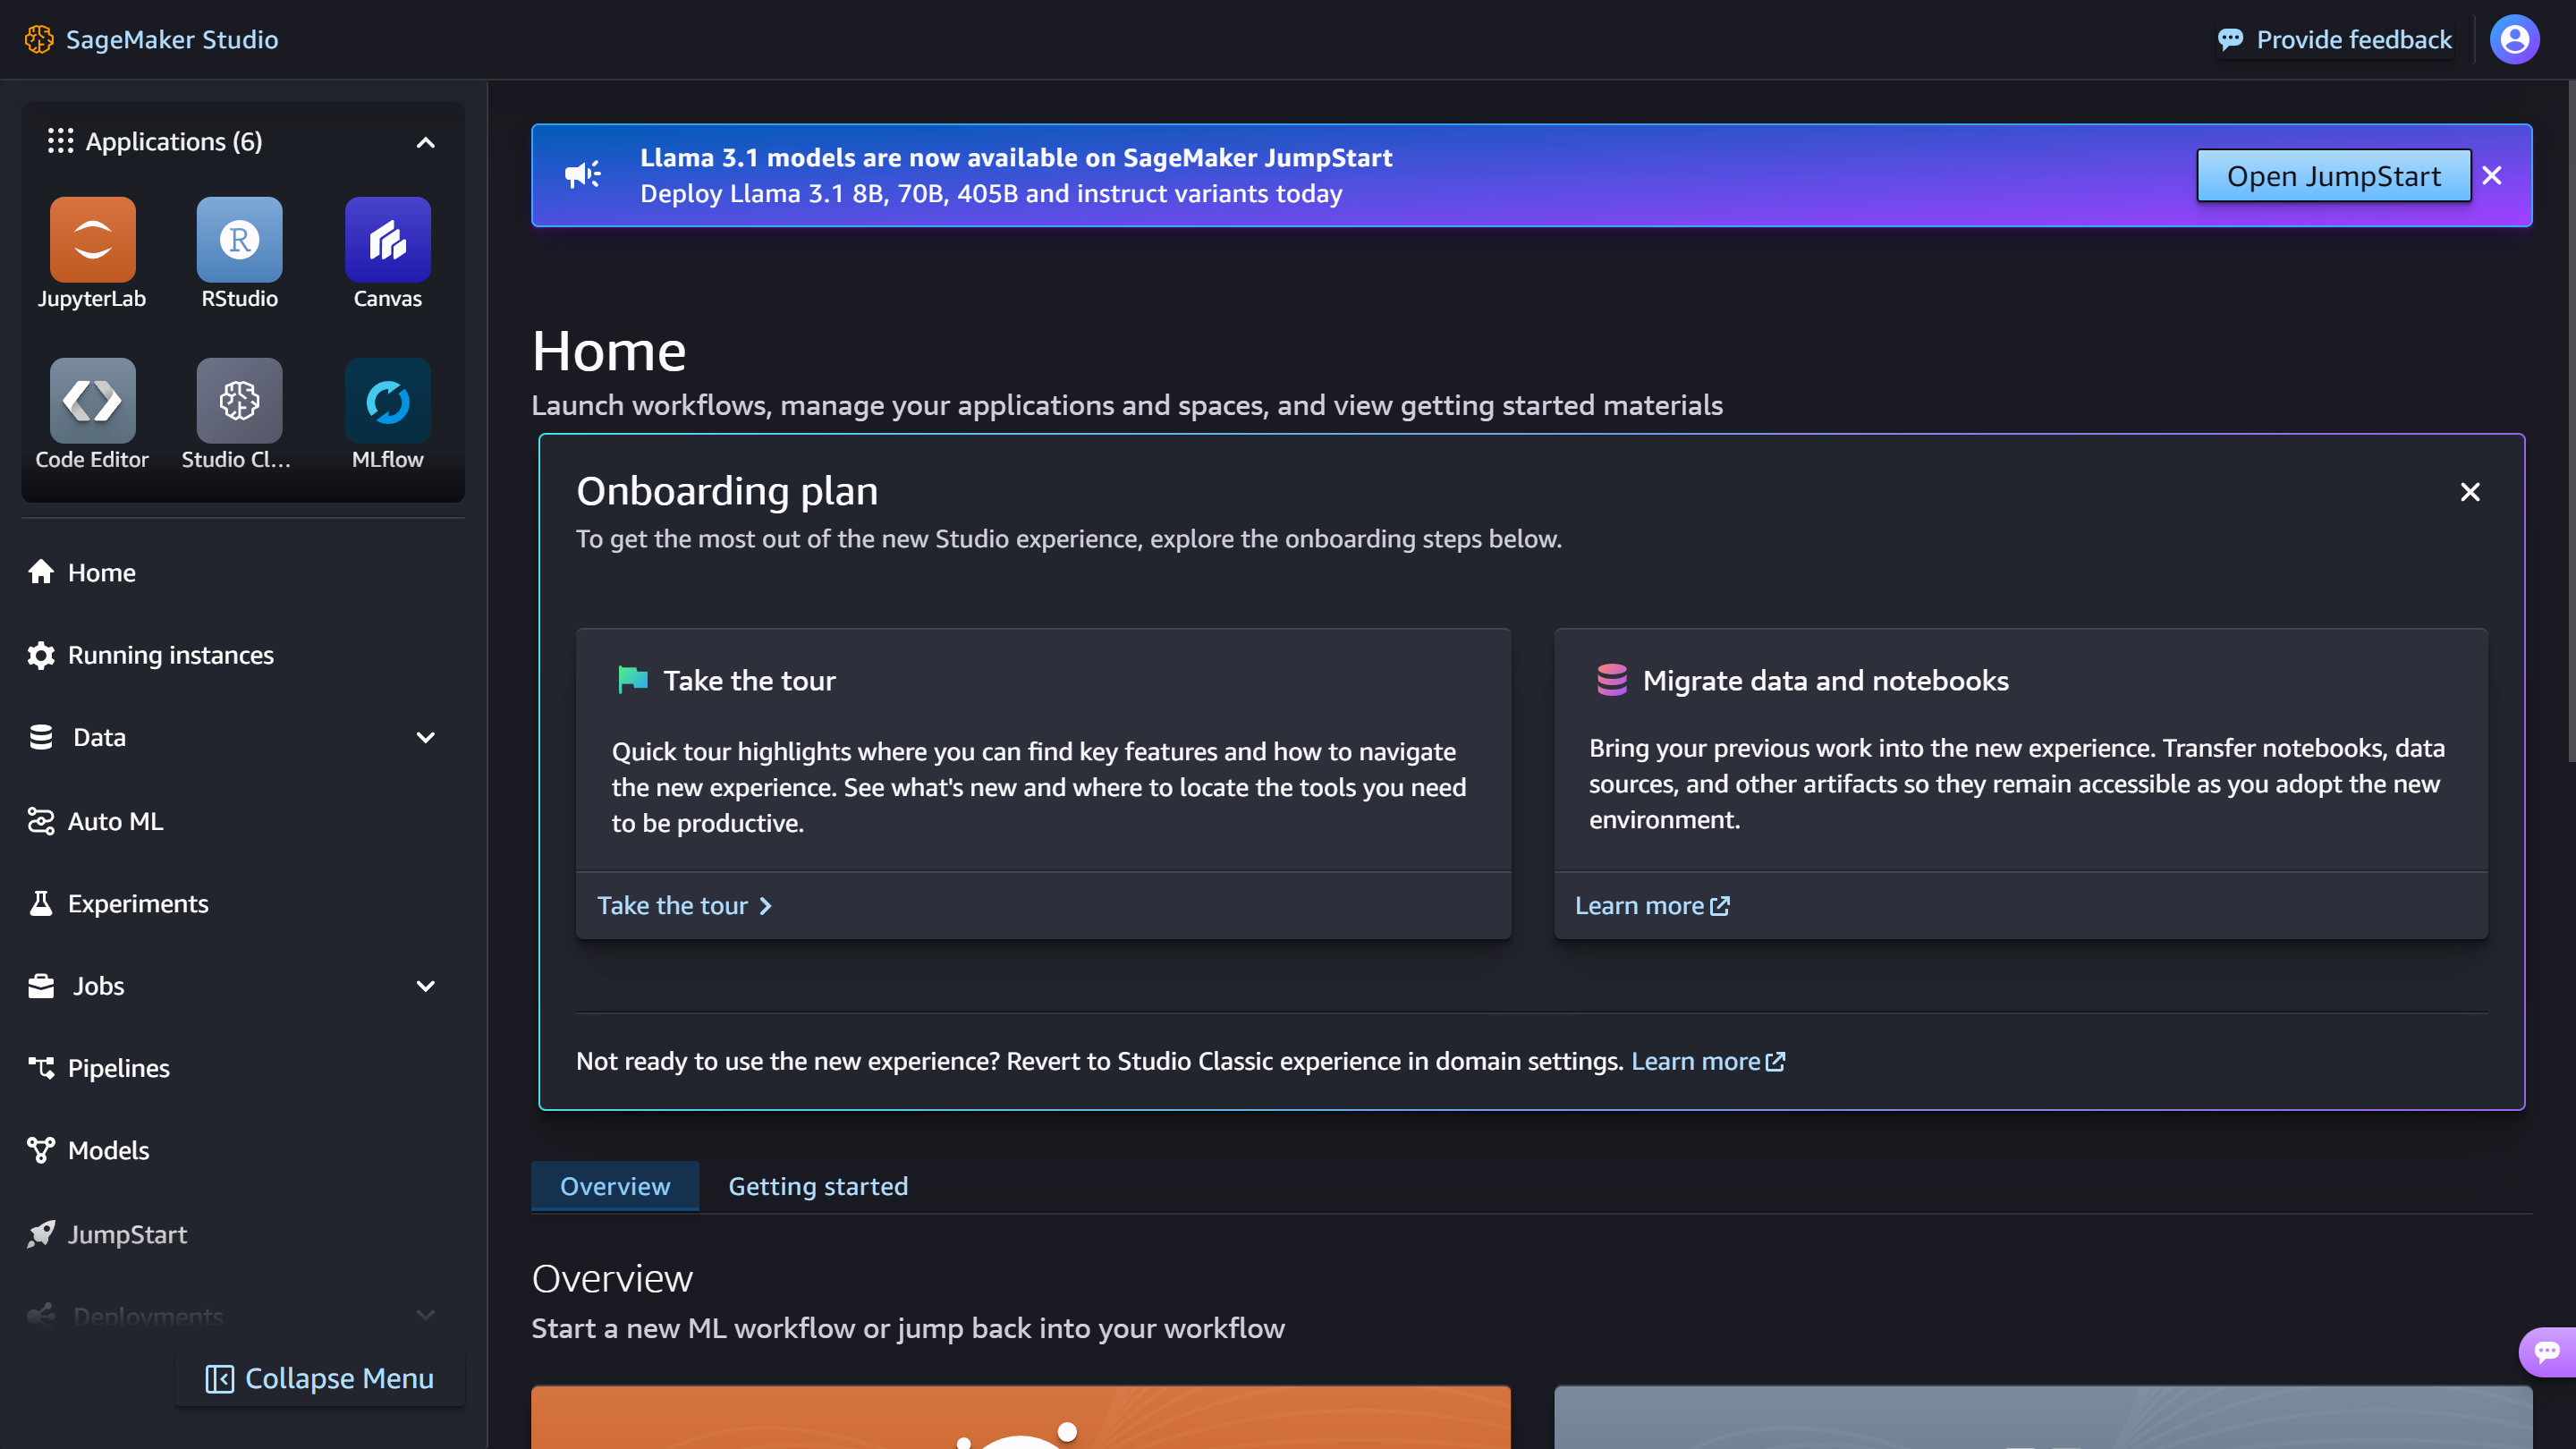2576x1449 pixels.
Task: Select the Overview tab
Action: 615,1186
